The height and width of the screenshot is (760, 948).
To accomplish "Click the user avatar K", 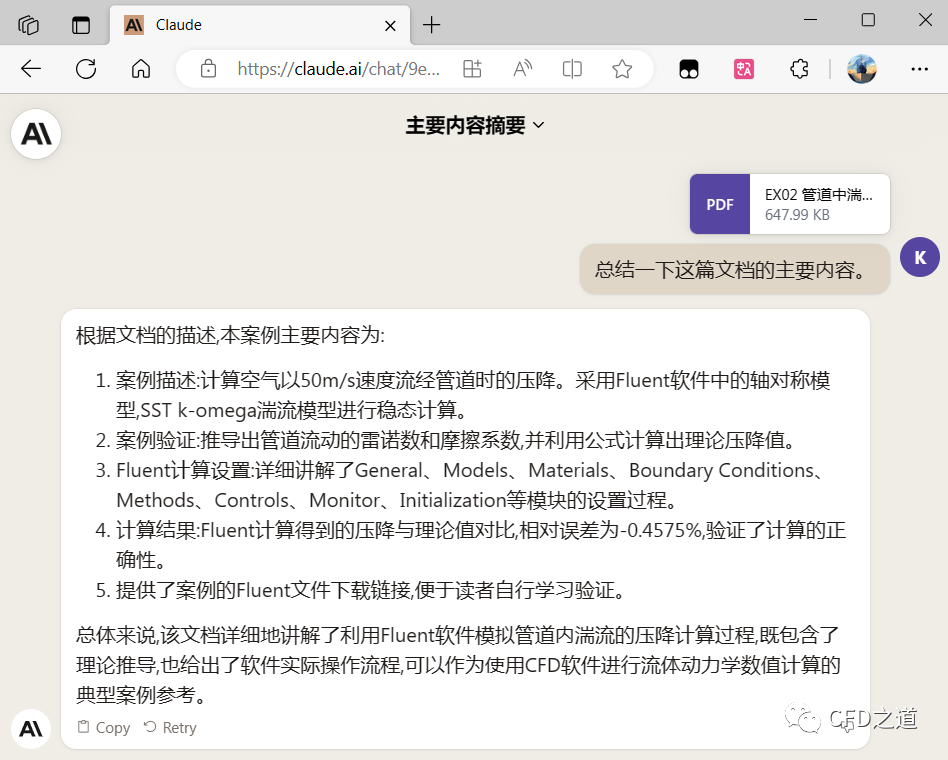I will 919,257.
